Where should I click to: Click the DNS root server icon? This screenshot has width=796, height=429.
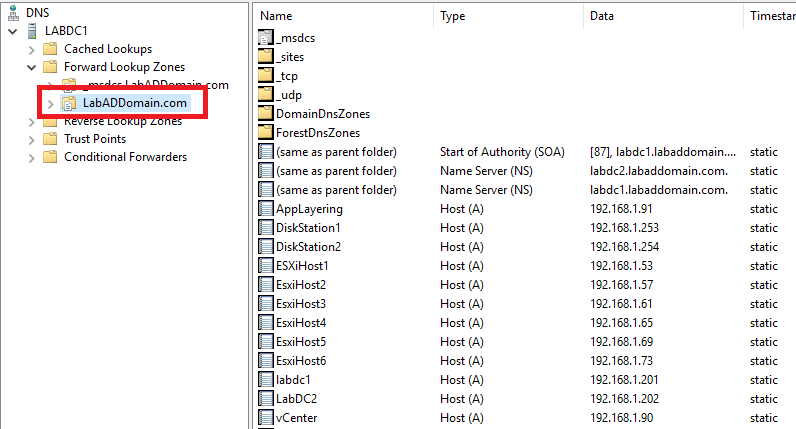pos(12,12)
